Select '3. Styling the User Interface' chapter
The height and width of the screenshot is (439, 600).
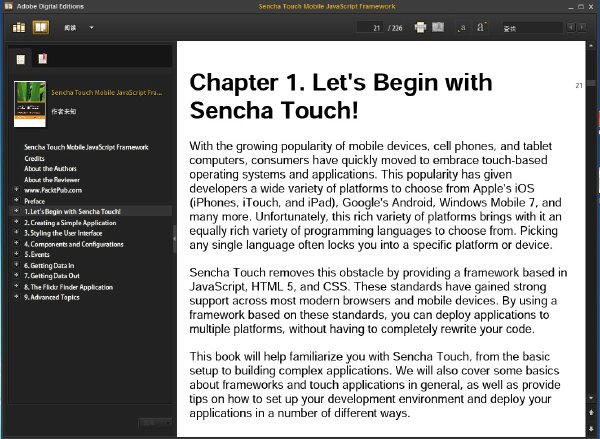pos(63,233)
